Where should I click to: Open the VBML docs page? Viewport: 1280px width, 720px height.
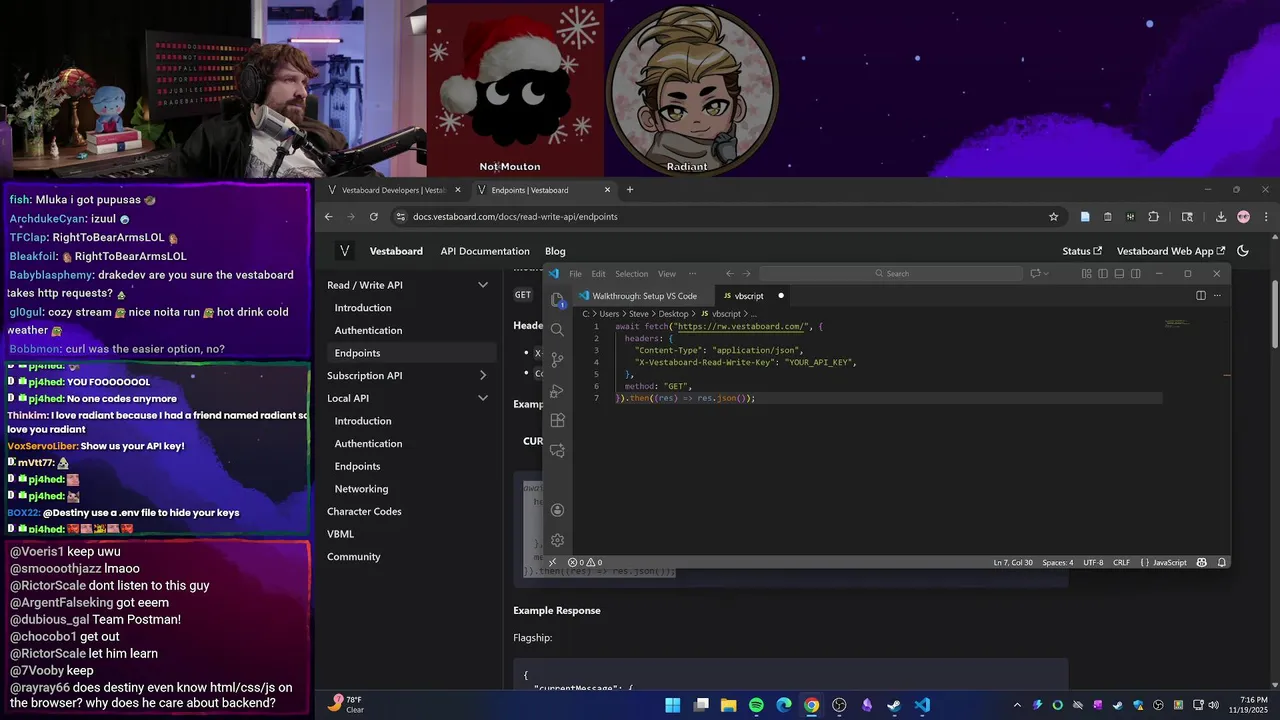coord(340,534)
